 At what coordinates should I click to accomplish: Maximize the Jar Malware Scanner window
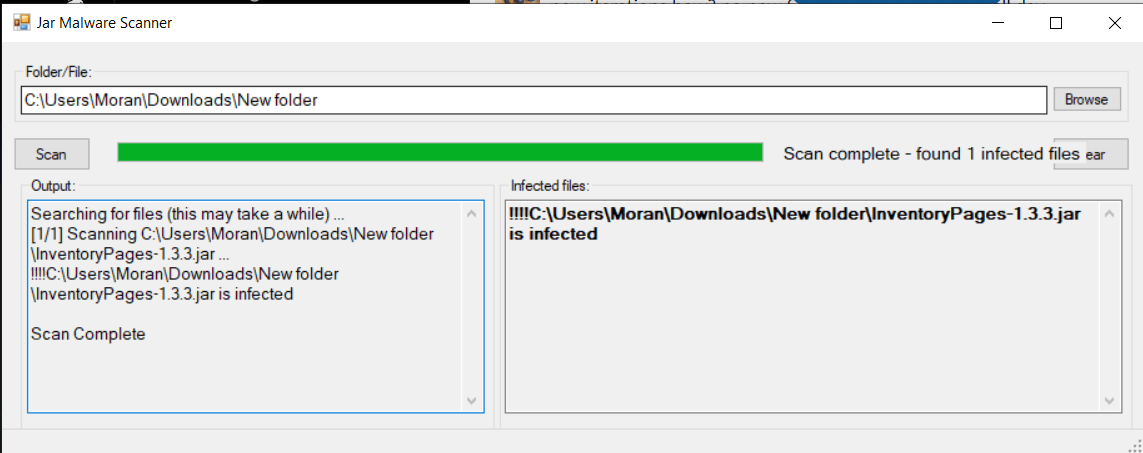click(1056, 23)
